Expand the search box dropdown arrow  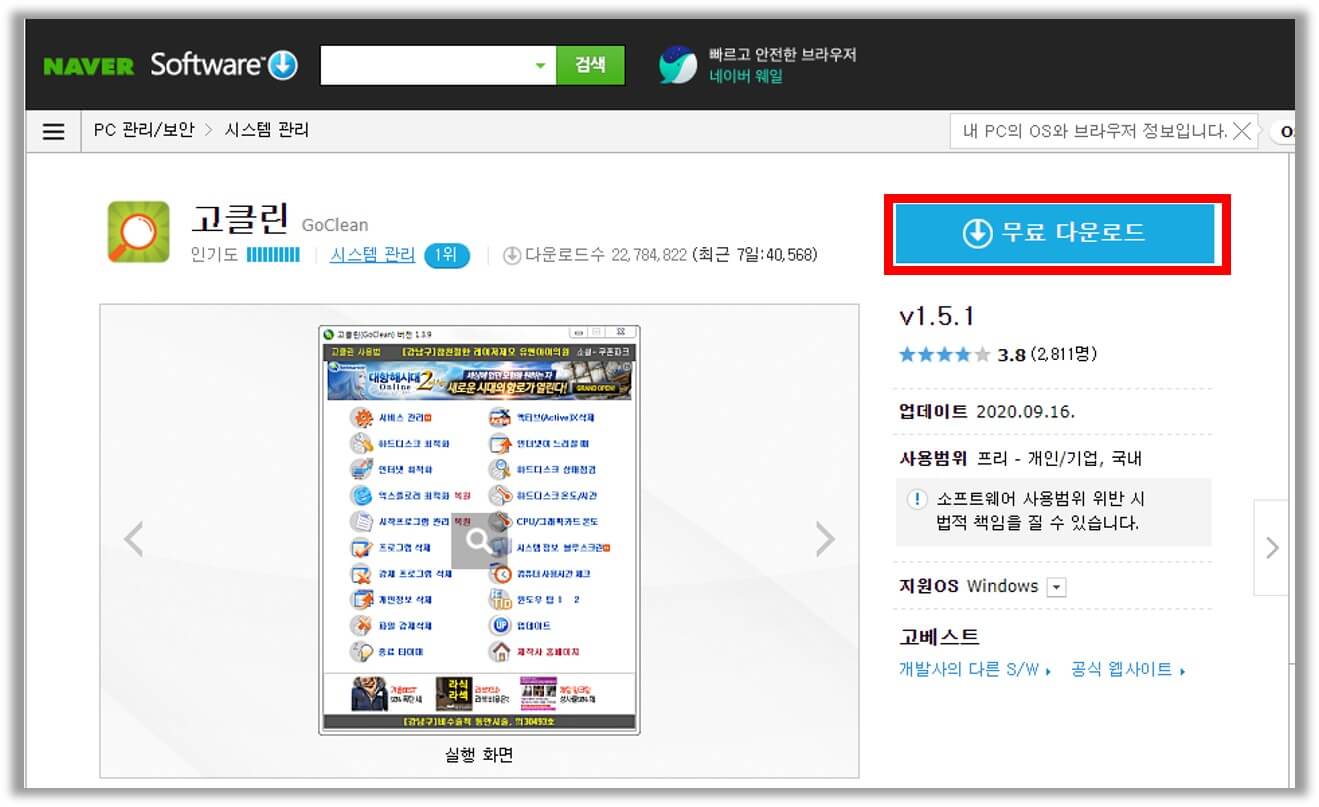(x=541, y=66)
